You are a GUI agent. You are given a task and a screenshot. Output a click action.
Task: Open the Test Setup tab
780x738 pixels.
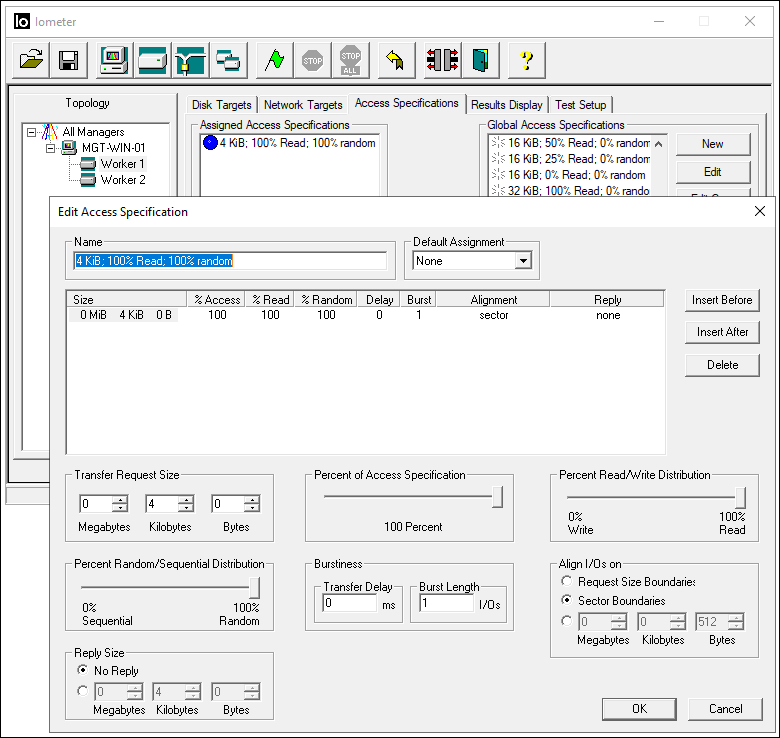pyautogui.click(x=580, y=105)
